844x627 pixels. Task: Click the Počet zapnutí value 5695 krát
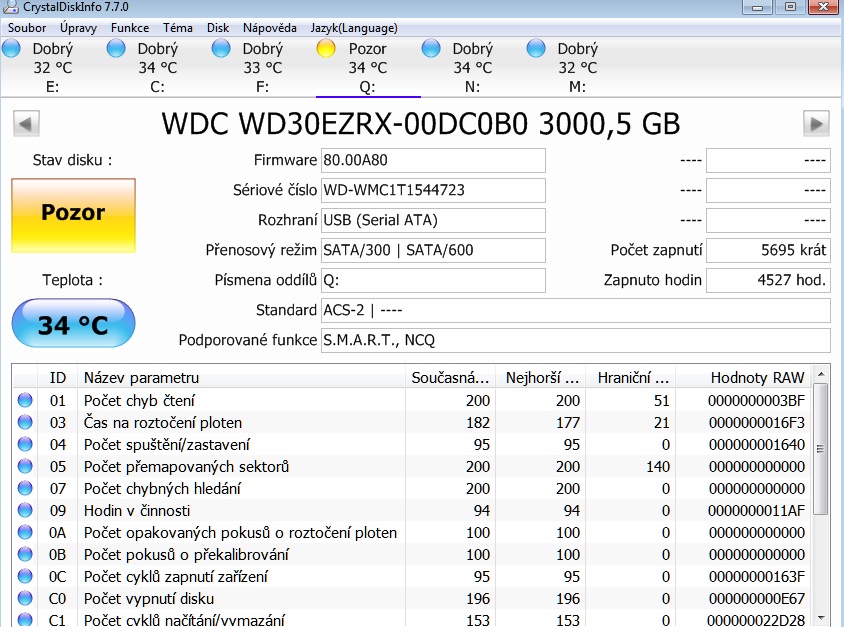[x=768, y=250]
